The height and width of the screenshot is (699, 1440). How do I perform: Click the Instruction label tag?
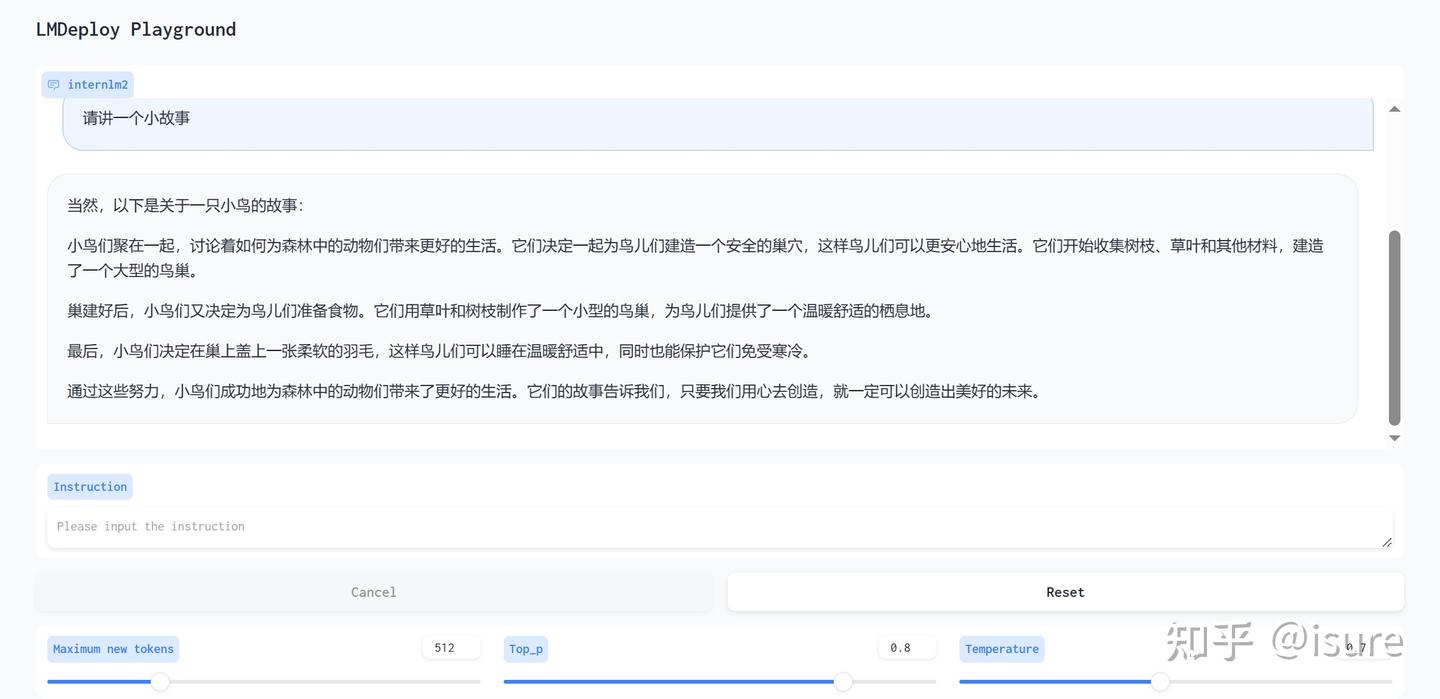click(89, 486)
